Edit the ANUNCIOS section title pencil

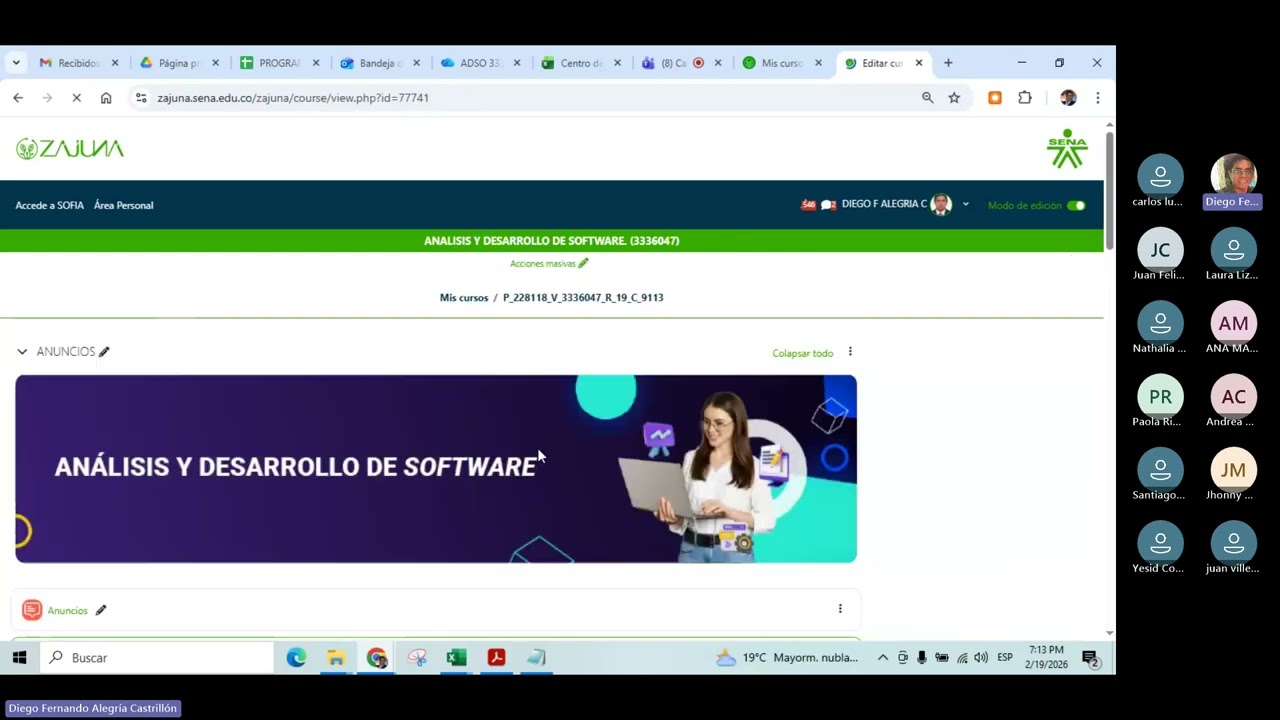[x=104, y=352]
